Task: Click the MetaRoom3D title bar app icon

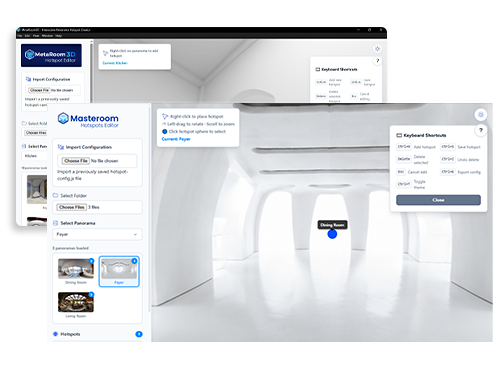Action: coord(19,30)
